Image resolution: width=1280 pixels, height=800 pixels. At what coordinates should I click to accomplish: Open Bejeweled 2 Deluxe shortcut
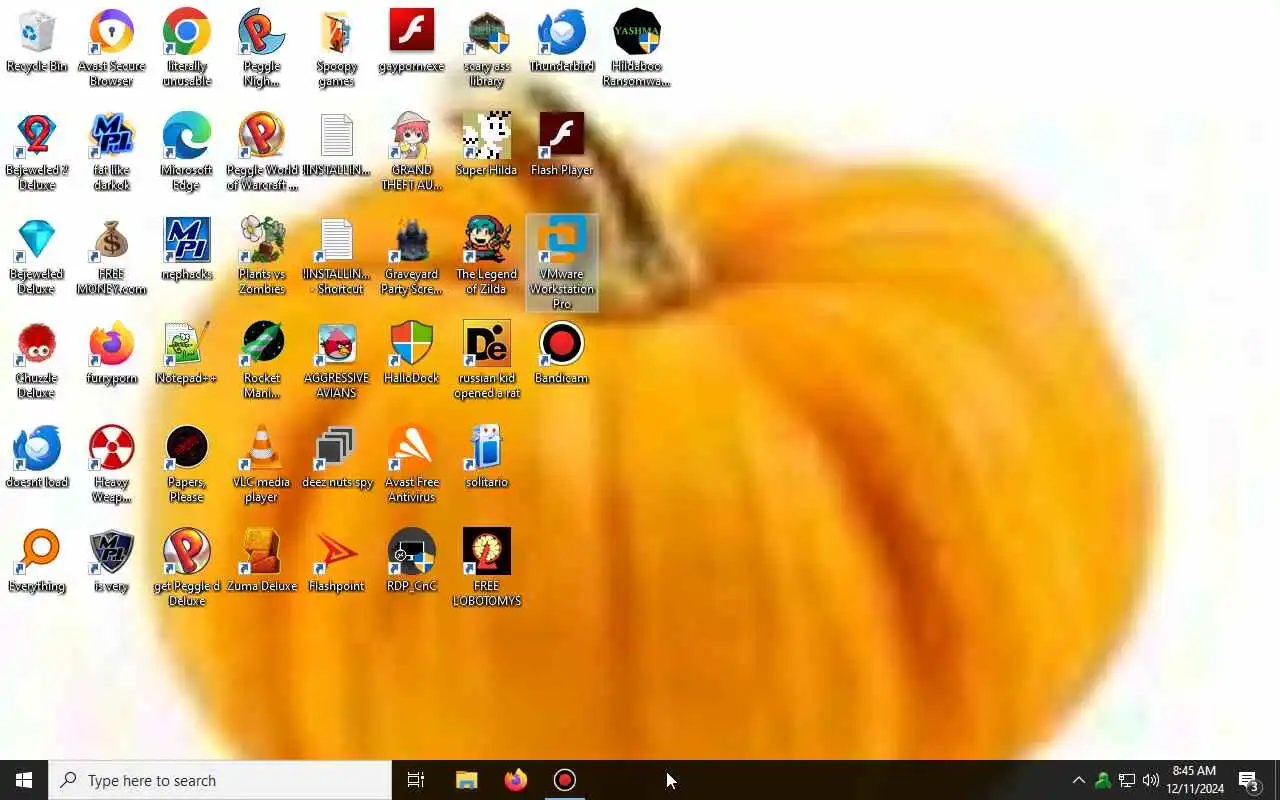(36, 152)
